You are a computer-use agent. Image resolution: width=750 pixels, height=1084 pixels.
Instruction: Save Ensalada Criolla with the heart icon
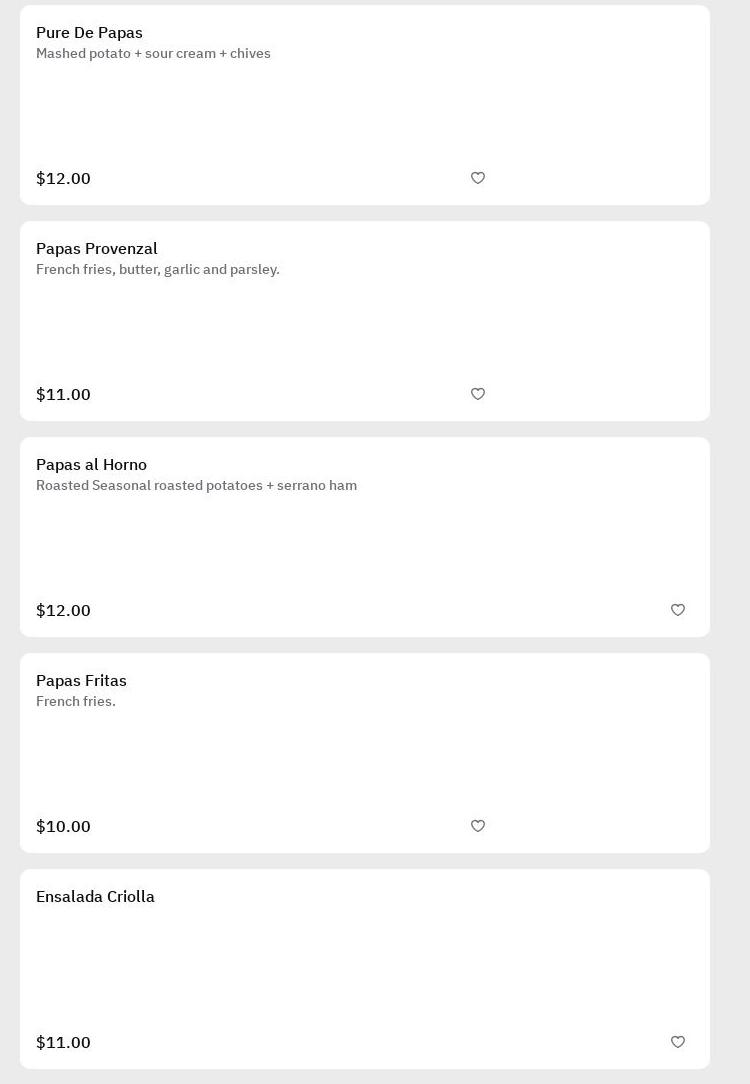pyautogui.click(x=678, y=1042)
